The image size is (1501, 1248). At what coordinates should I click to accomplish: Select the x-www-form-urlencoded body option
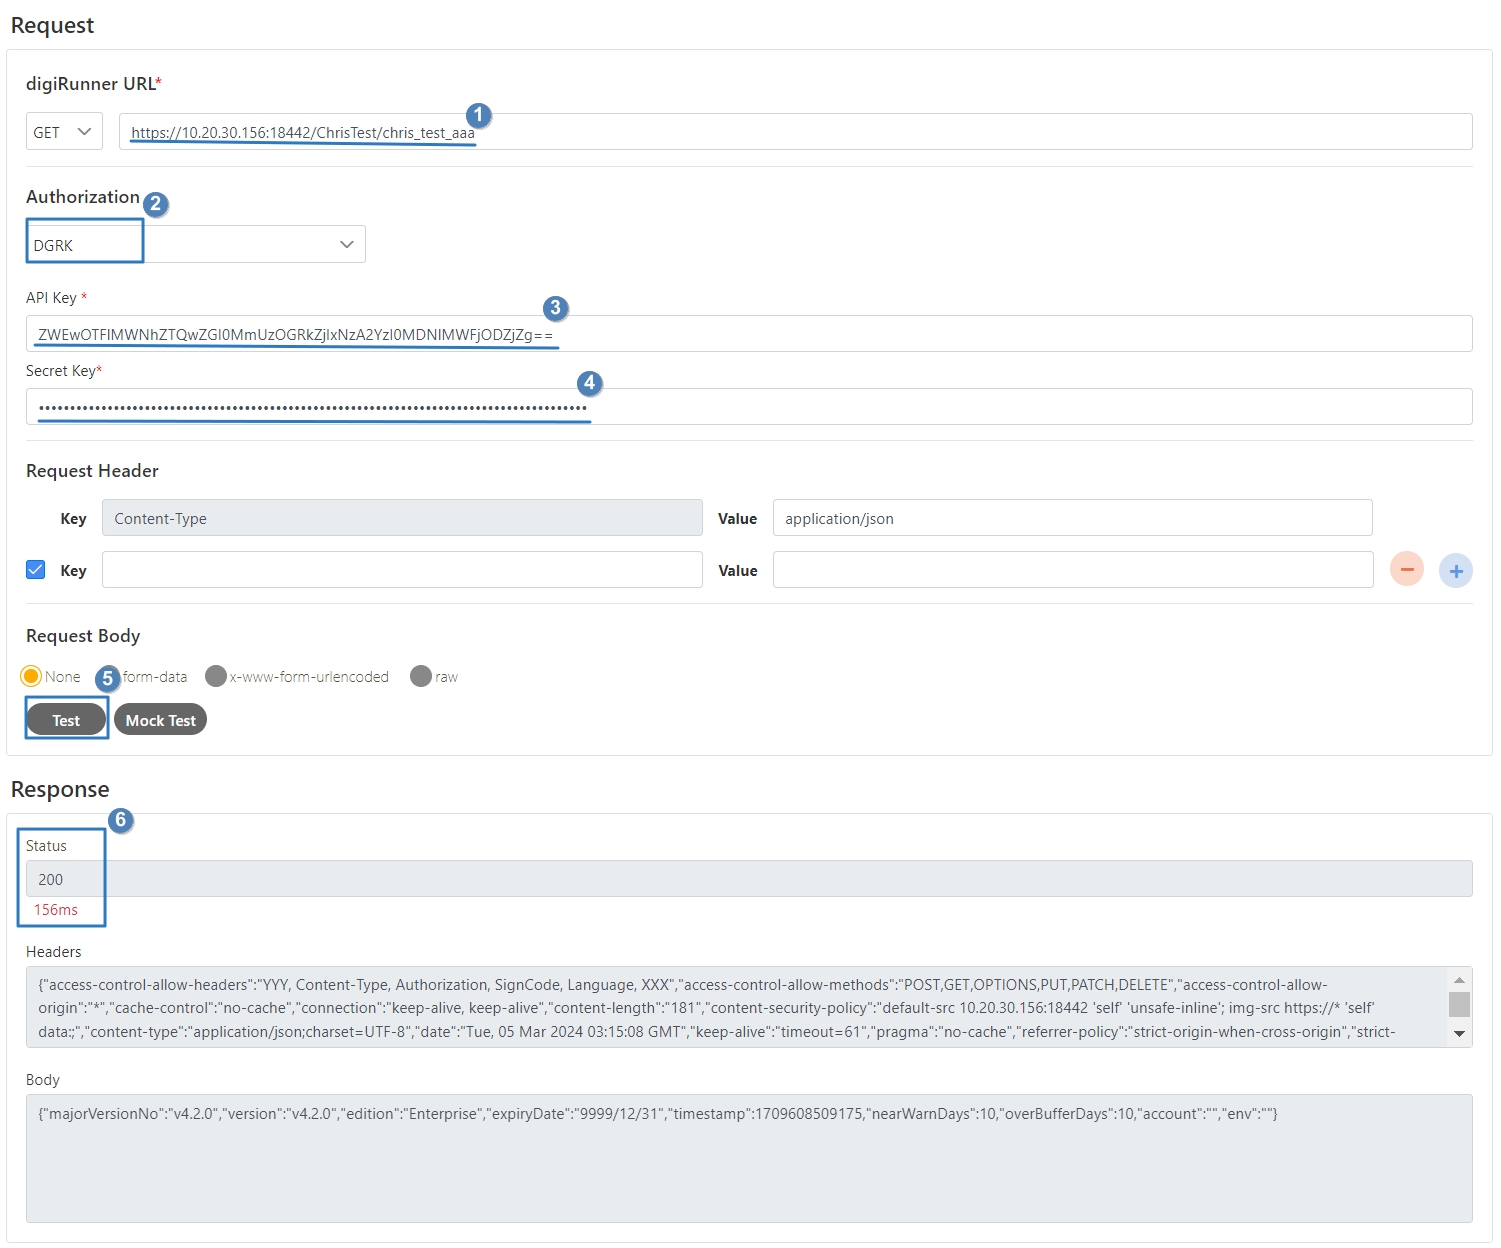point(216,676)
